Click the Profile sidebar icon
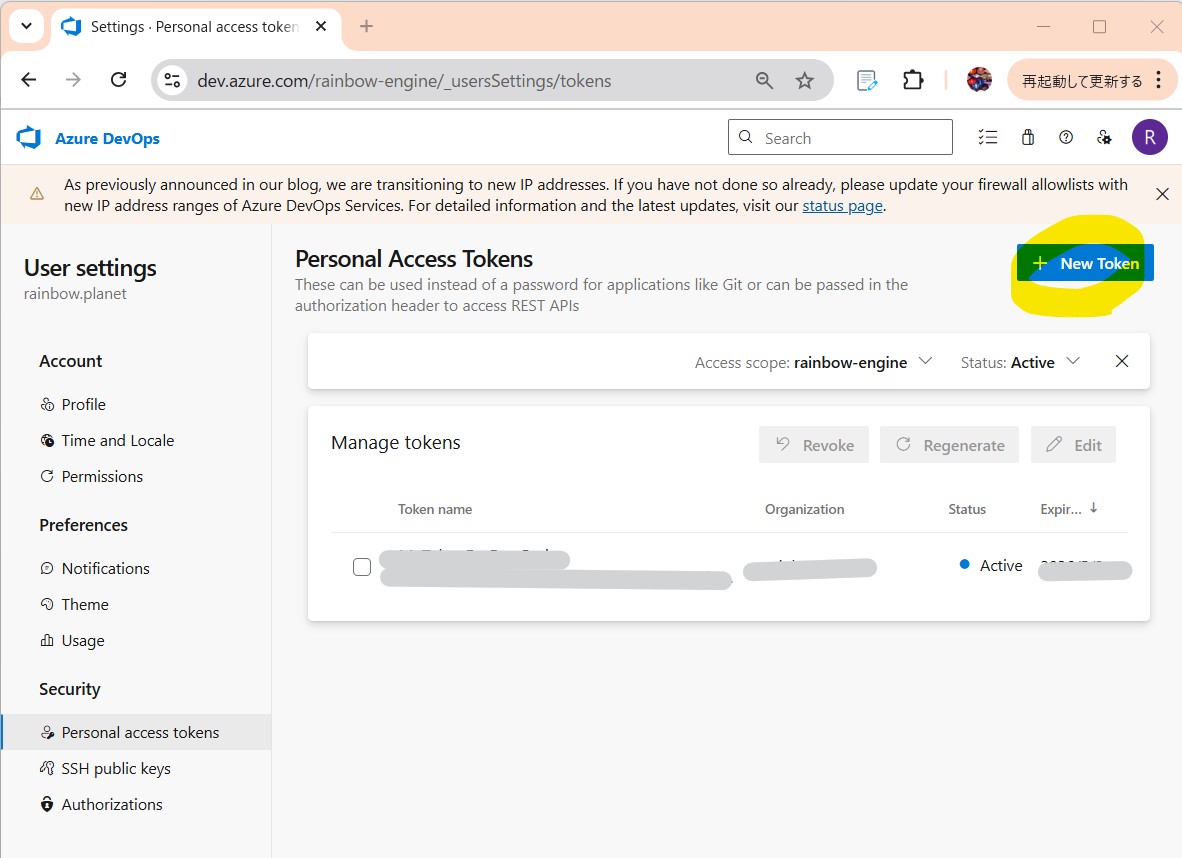 tap(47, 405)
